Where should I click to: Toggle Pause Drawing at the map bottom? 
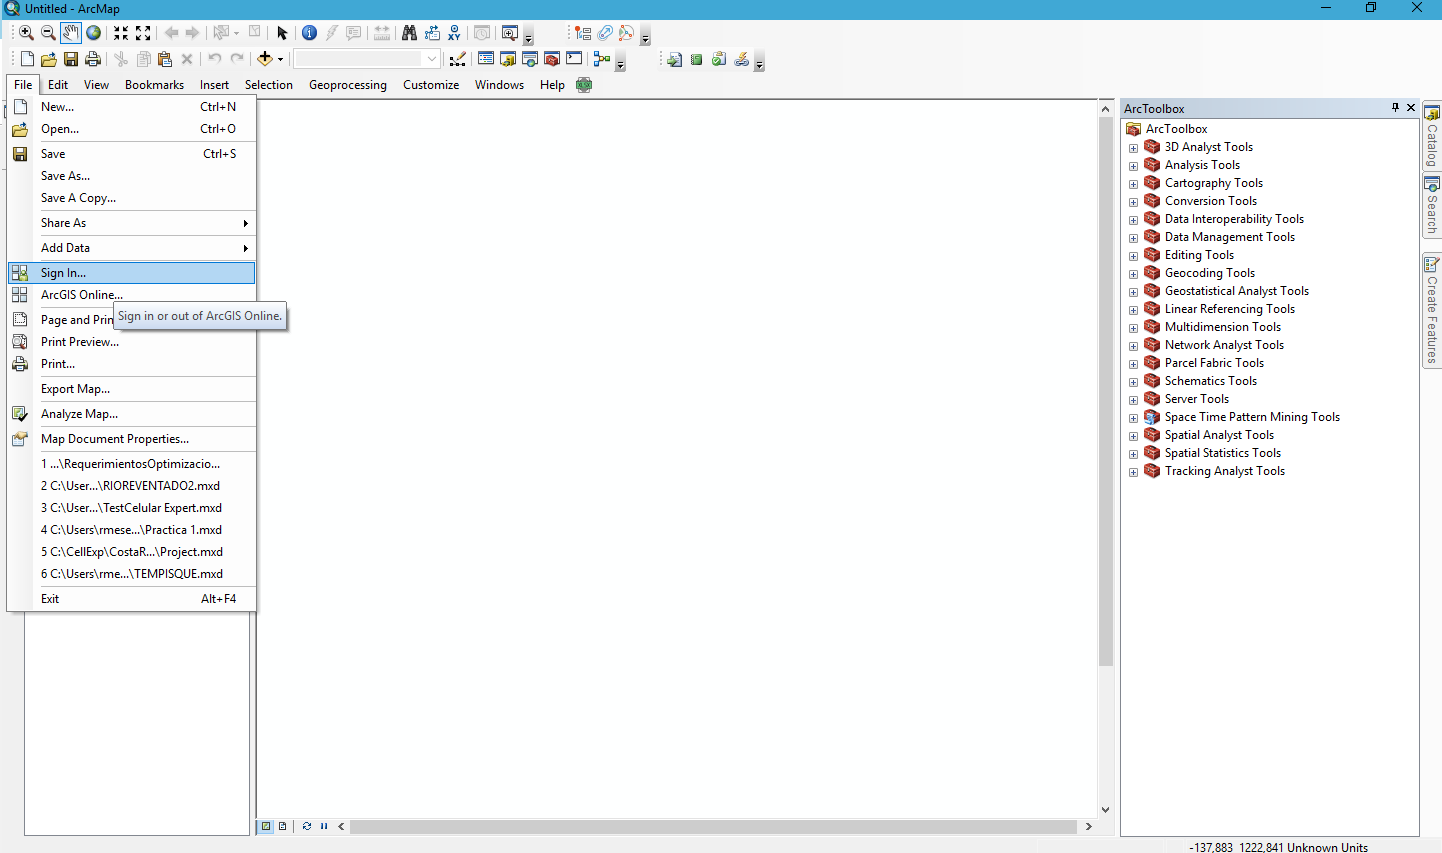coord(324,826)
